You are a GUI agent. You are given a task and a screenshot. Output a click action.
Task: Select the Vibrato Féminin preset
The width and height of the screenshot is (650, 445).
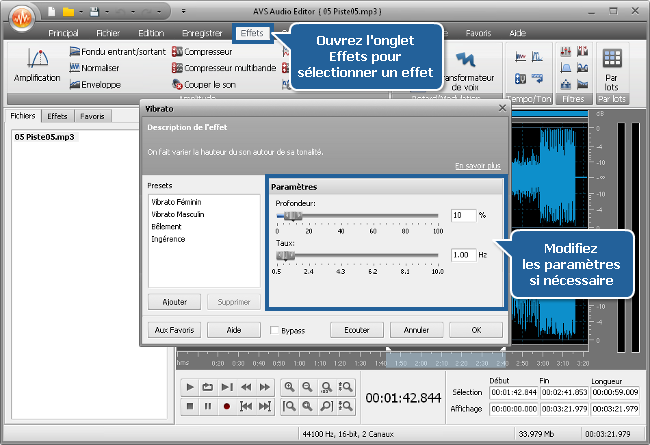[x=176, y=201]
